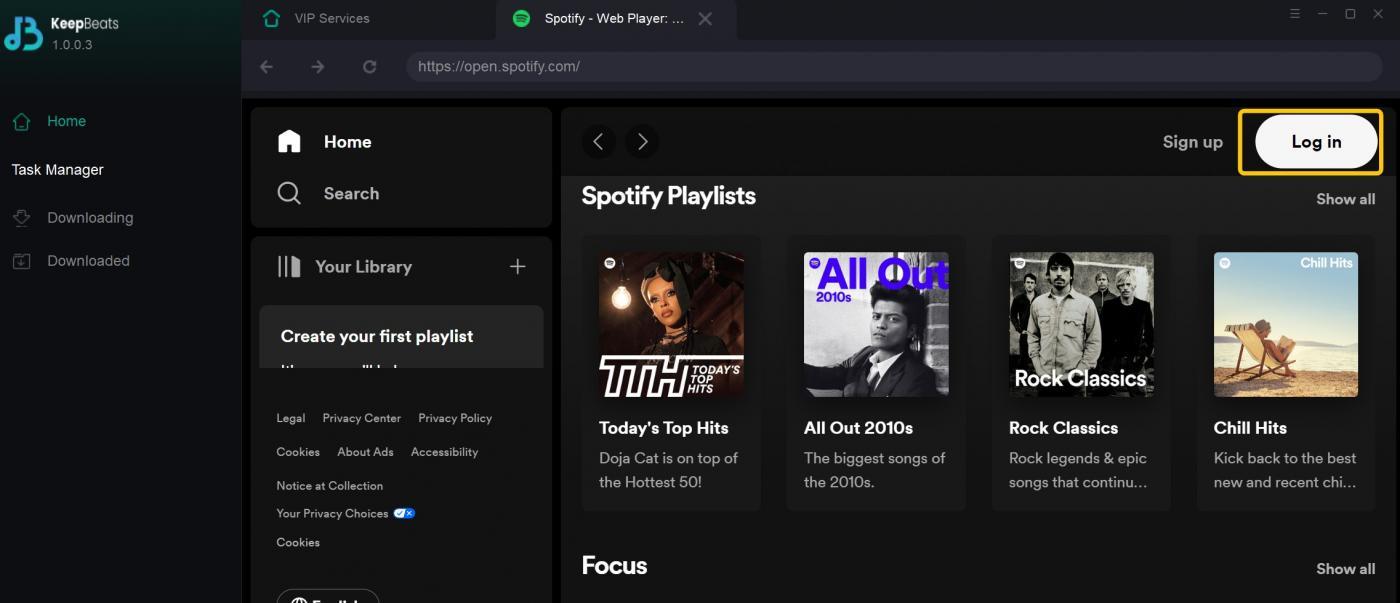Select Home in the KeepBeats sidebar
1400x603 pixels.
pos(66,120)
